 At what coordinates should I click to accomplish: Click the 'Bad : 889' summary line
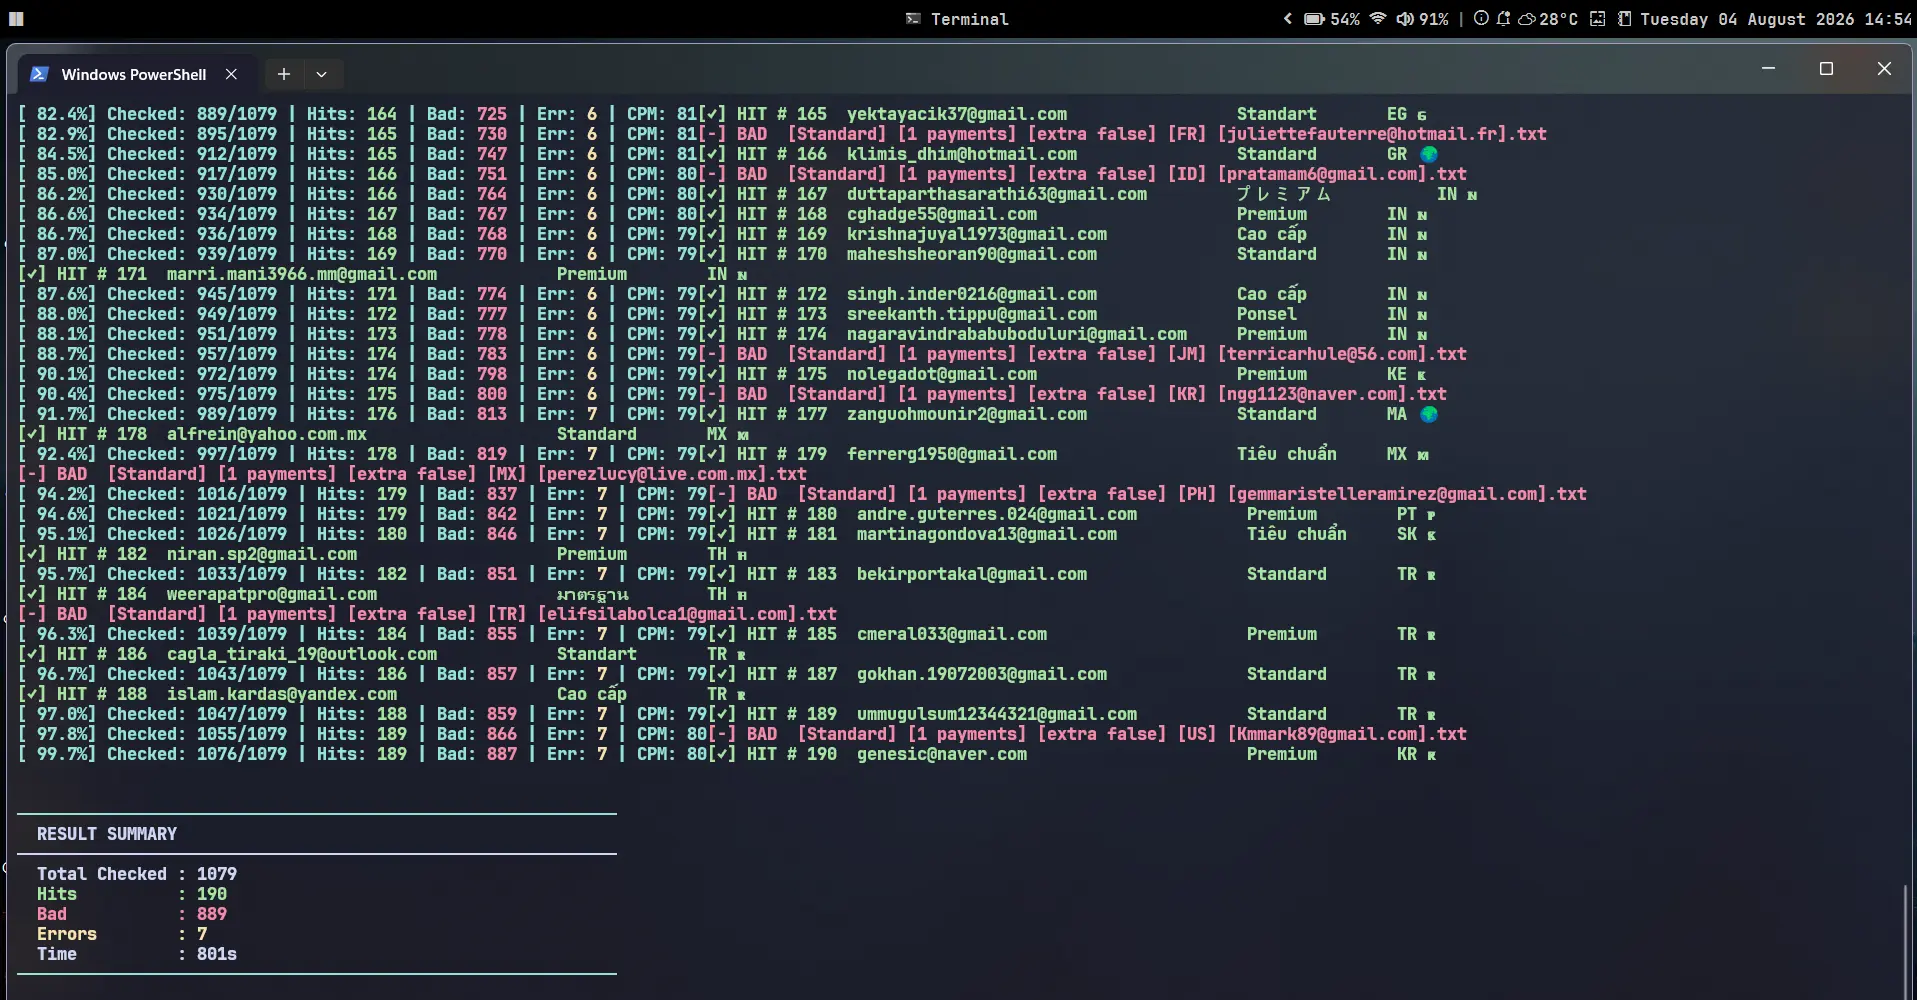pos(132,914)
